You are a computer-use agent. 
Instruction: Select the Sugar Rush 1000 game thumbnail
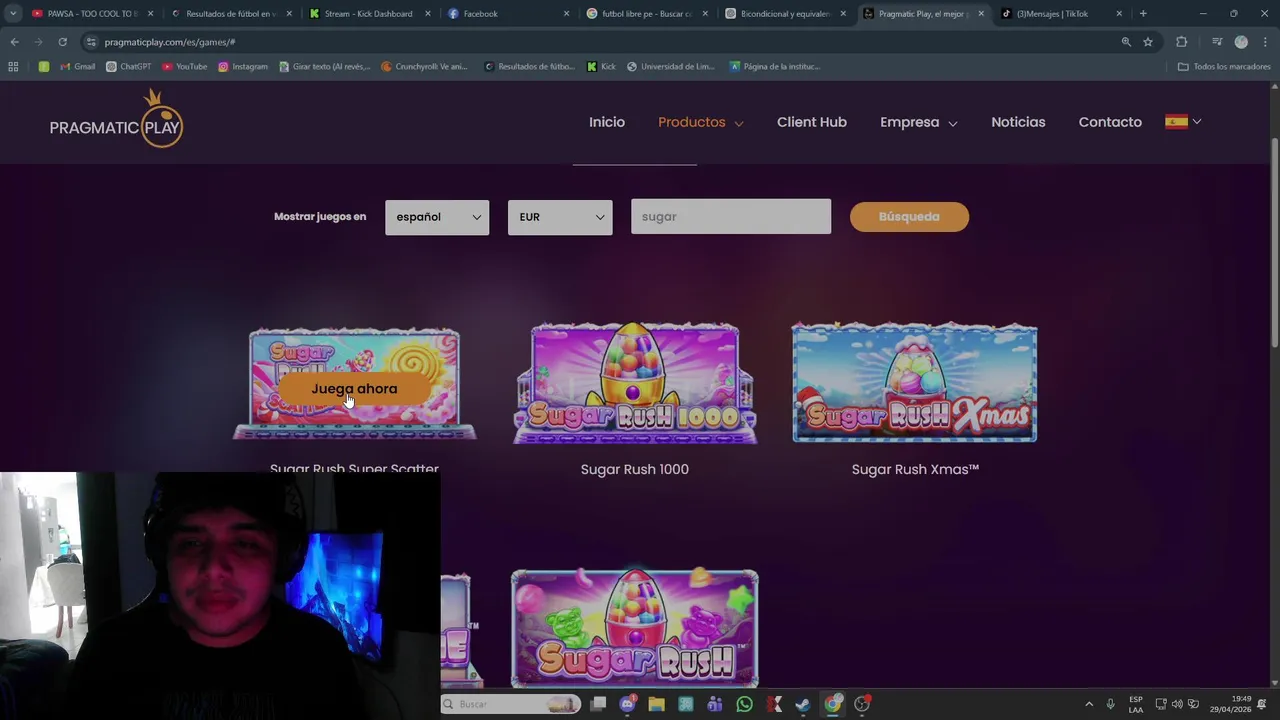click(x=635, y=383)
